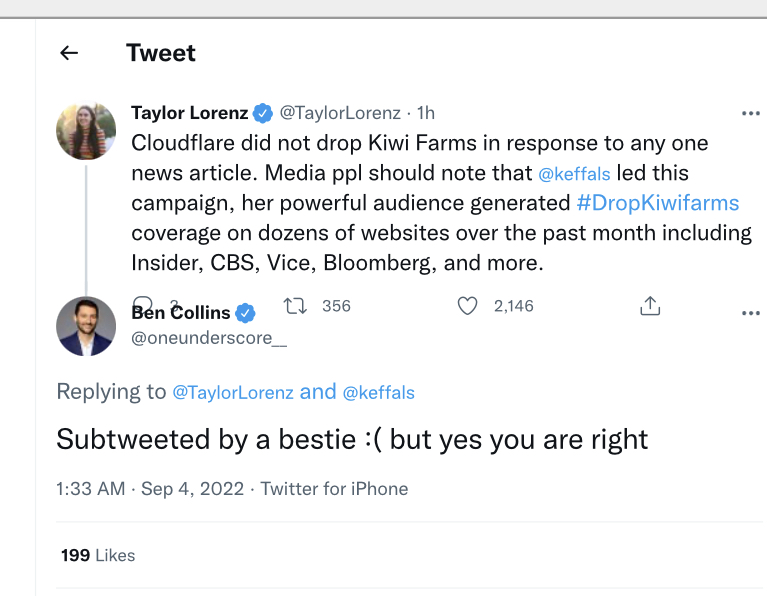Click Taylor Lorenz display name
Screen dimensions: 767x596
click(190, 113)
